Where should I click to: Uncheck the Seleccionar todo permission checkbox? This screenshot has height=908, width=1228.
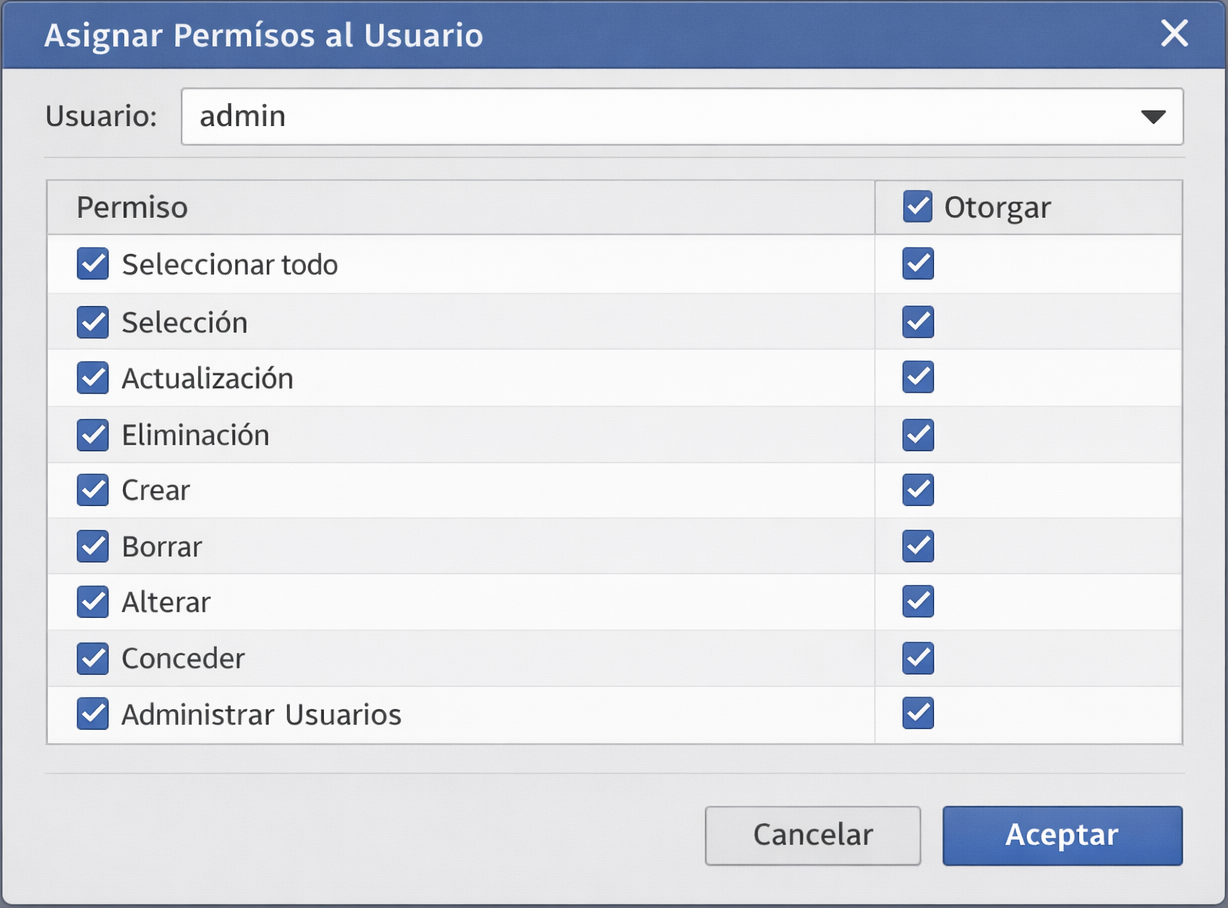pyautogui.click(x=92, y=264)
